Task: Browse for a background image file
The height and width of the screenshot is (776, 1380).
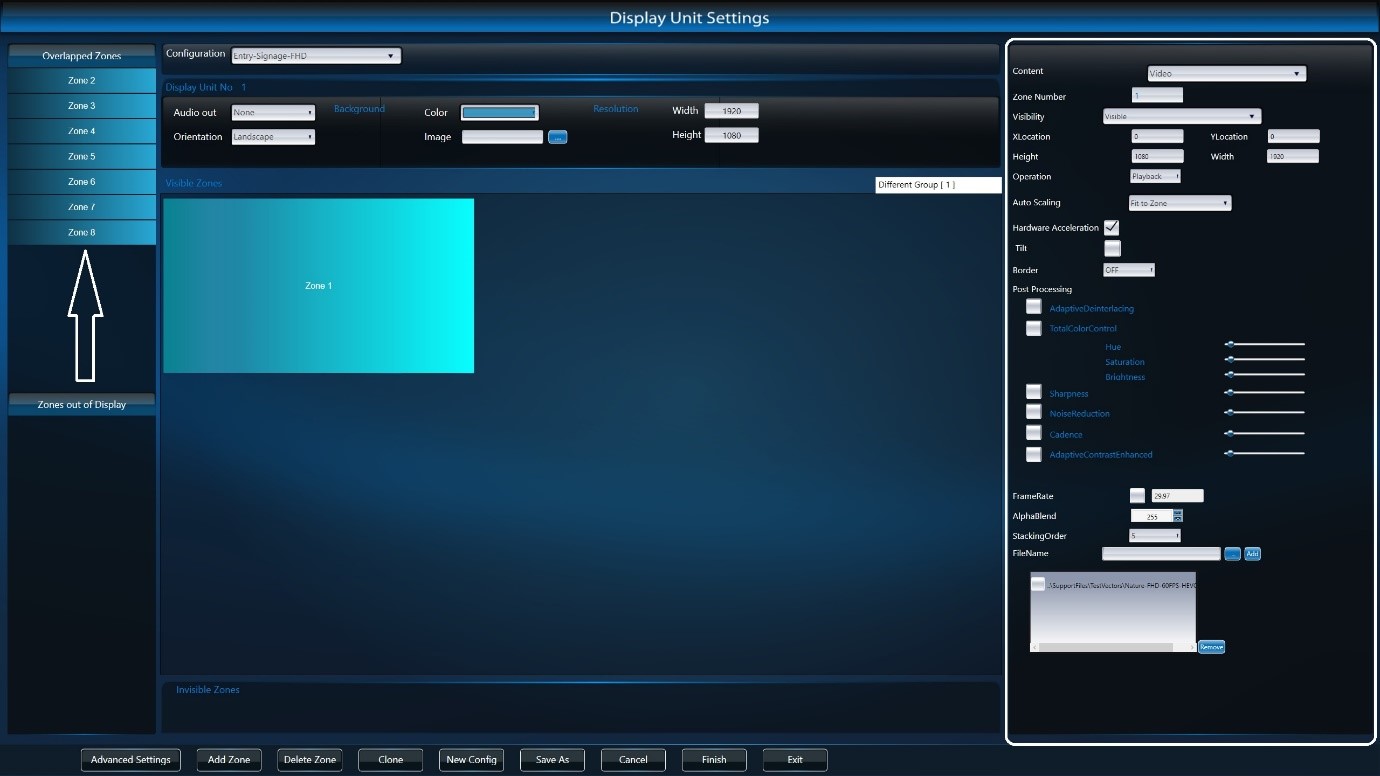Action: [558, 137]
